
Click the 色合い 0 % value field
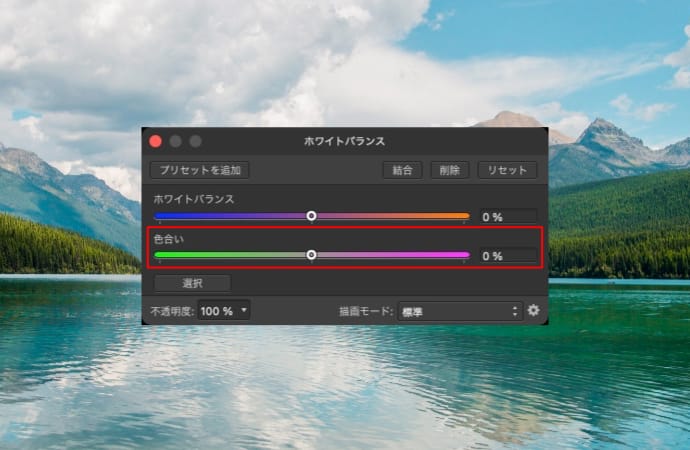coord(508,256)
